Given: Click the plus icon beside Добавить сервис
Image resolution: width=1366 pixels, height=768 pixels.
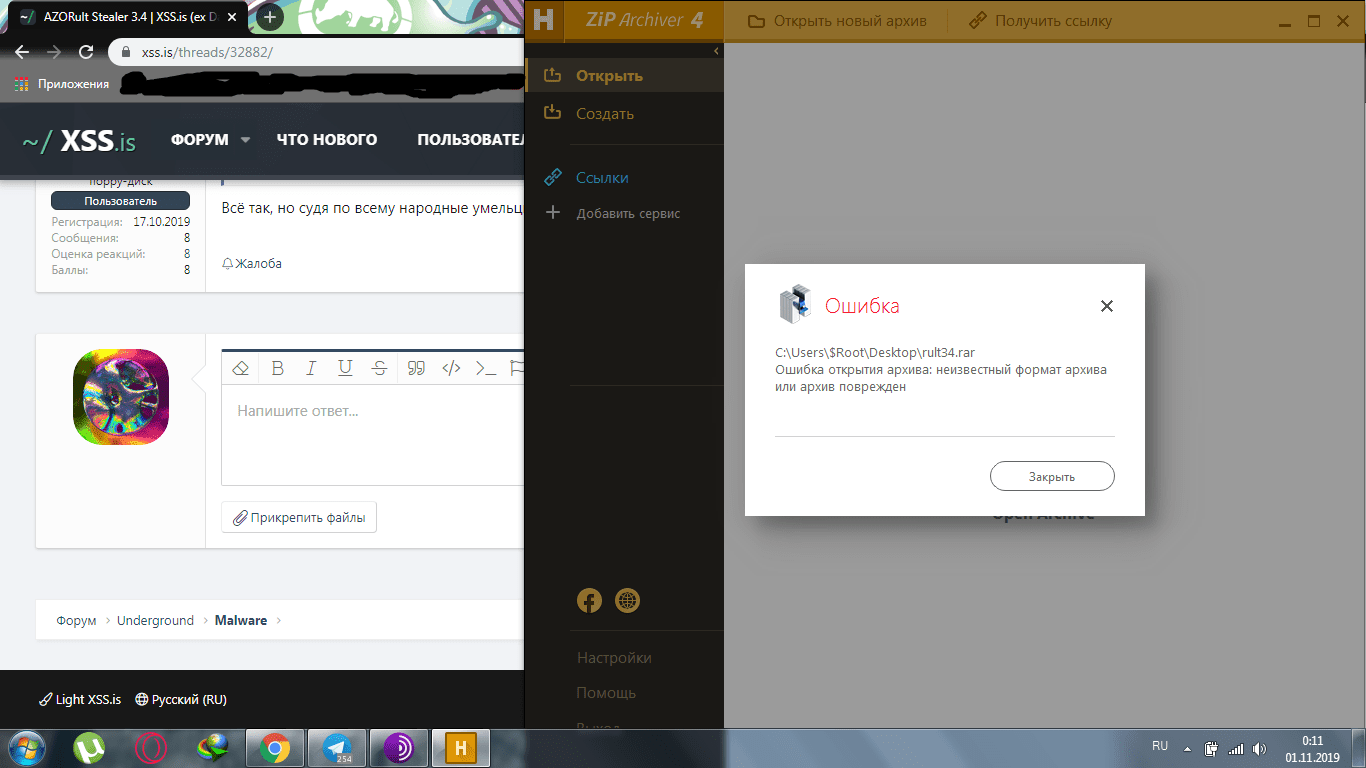Looking at the screenshot, I should coord(552,212).
